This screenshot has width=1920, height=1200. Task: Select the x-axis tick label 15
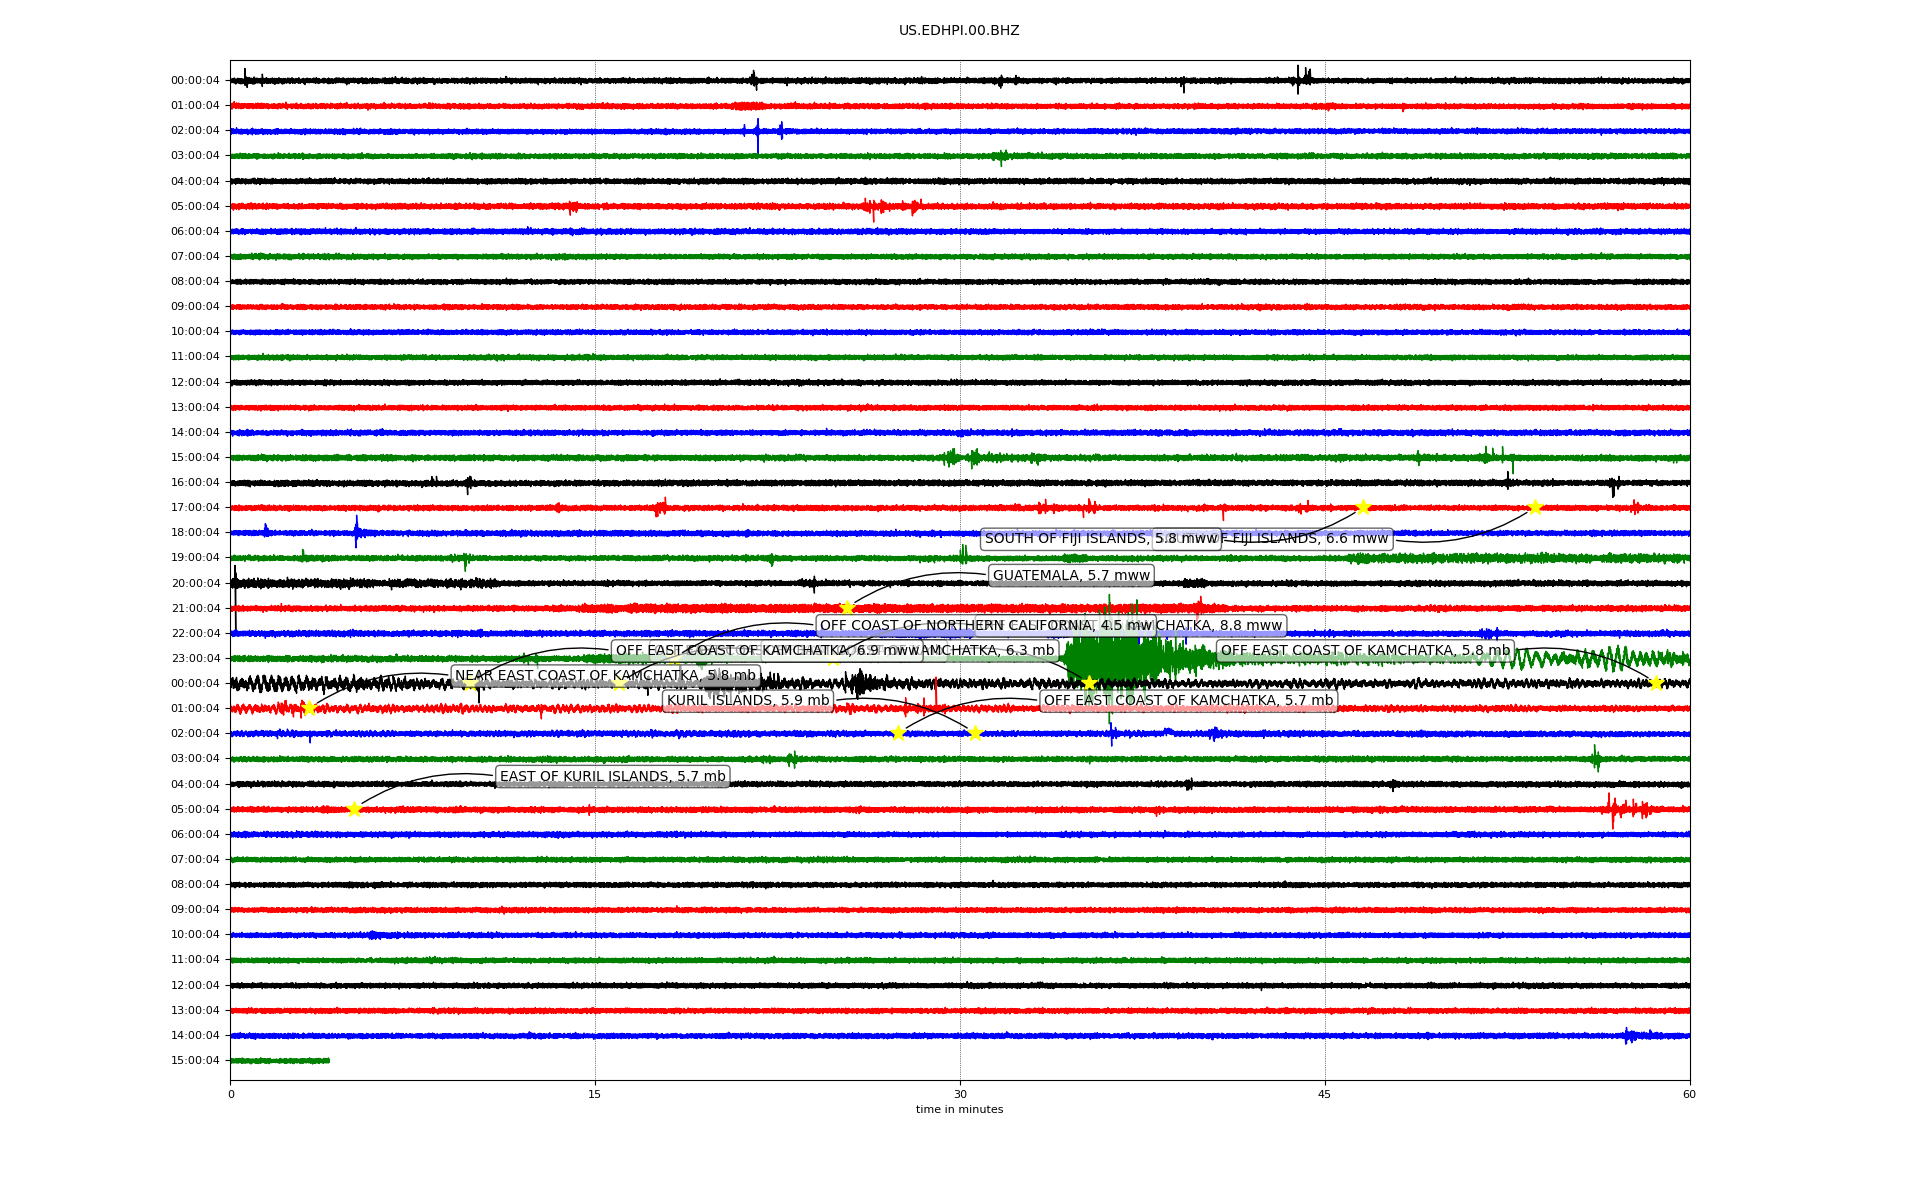click(x=595, y=1094)
